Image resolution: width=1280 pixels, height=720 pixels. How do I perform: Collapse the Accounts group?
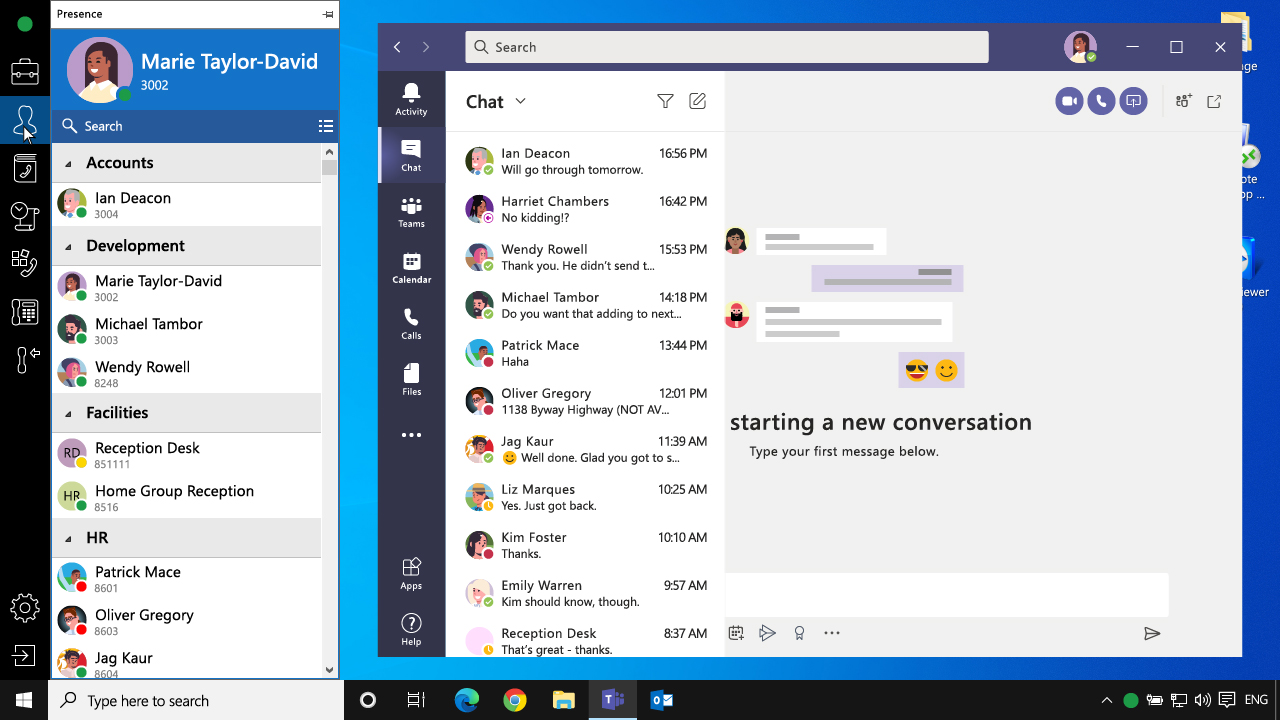click(x=69, y=163)
